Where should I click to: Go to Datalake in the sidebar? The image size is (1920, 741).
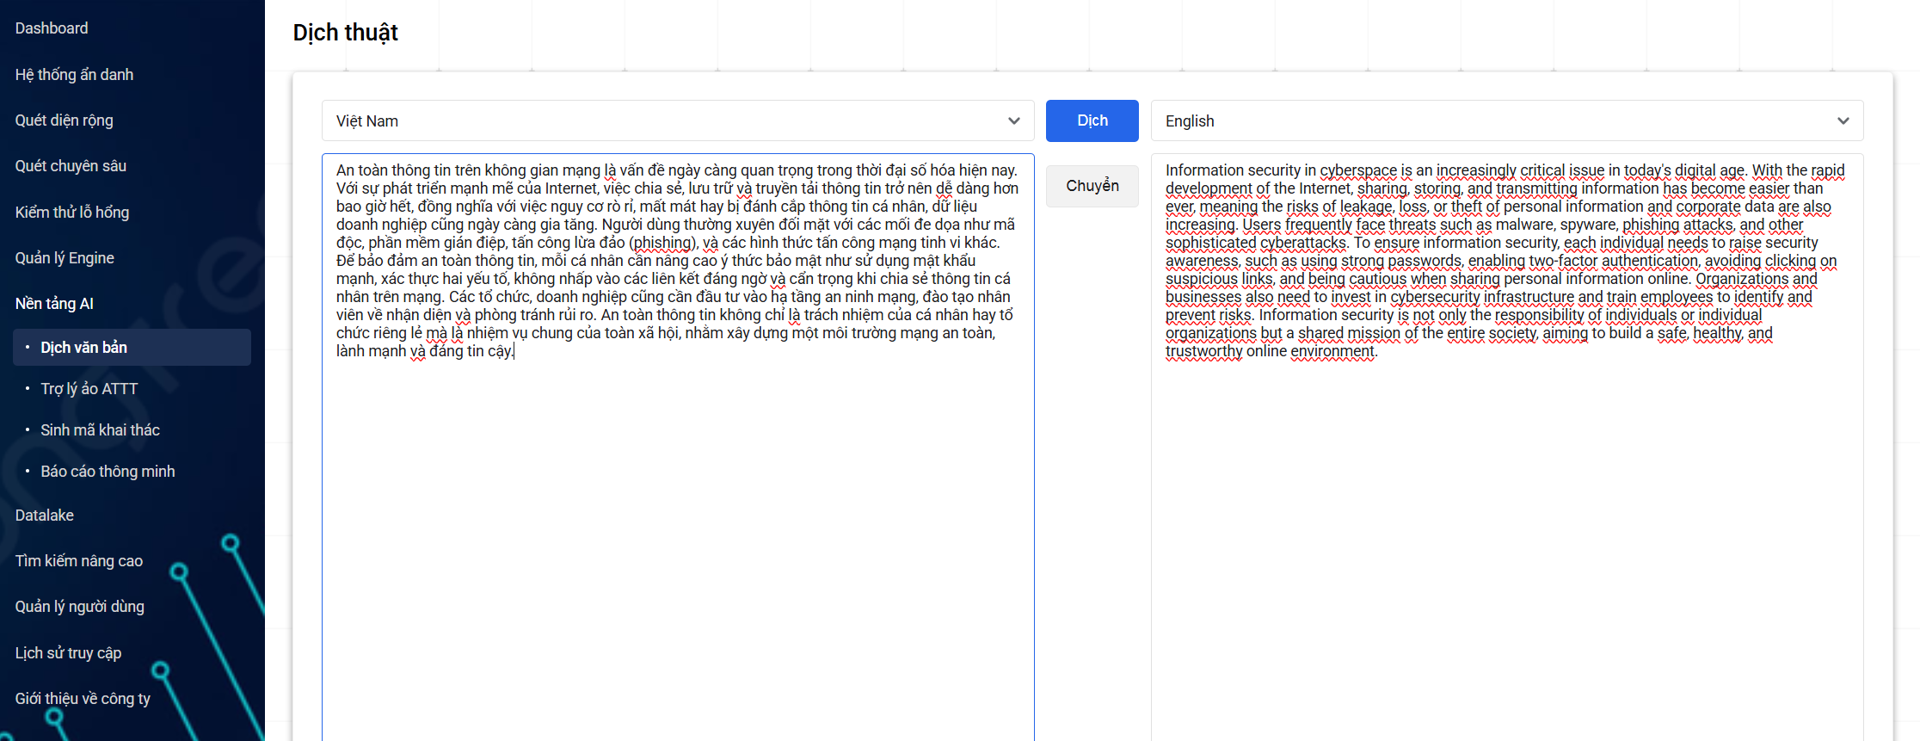pos(45,516)
